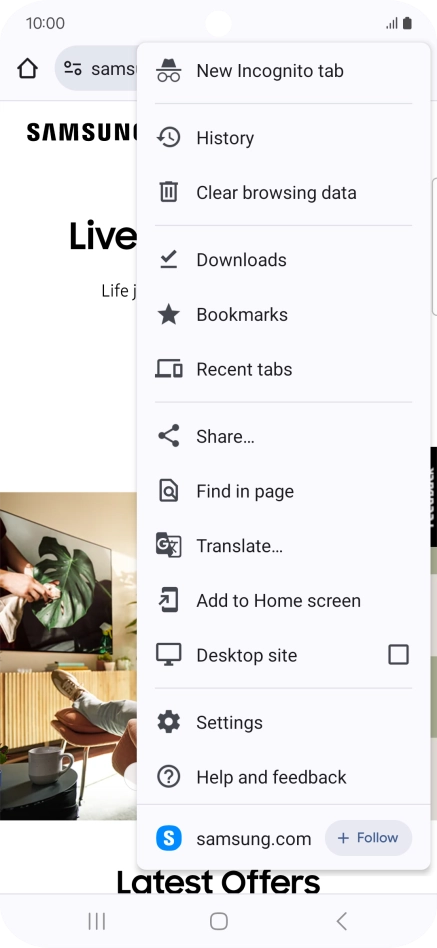Click the Incognito hat-and-glasses icon
Image resolution: width=437 pixels, height=948 pixels.
(169, 71)
